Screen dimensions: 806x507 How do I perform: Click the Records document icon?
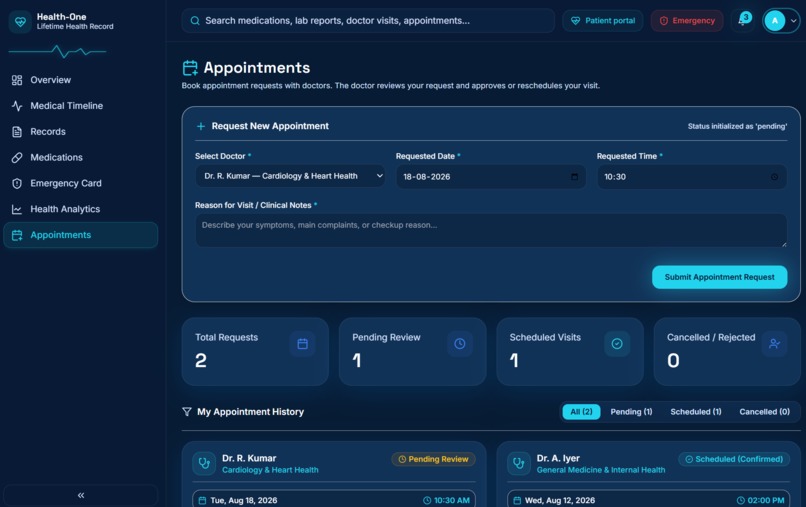pyautogui.click(x=17, y=132)
